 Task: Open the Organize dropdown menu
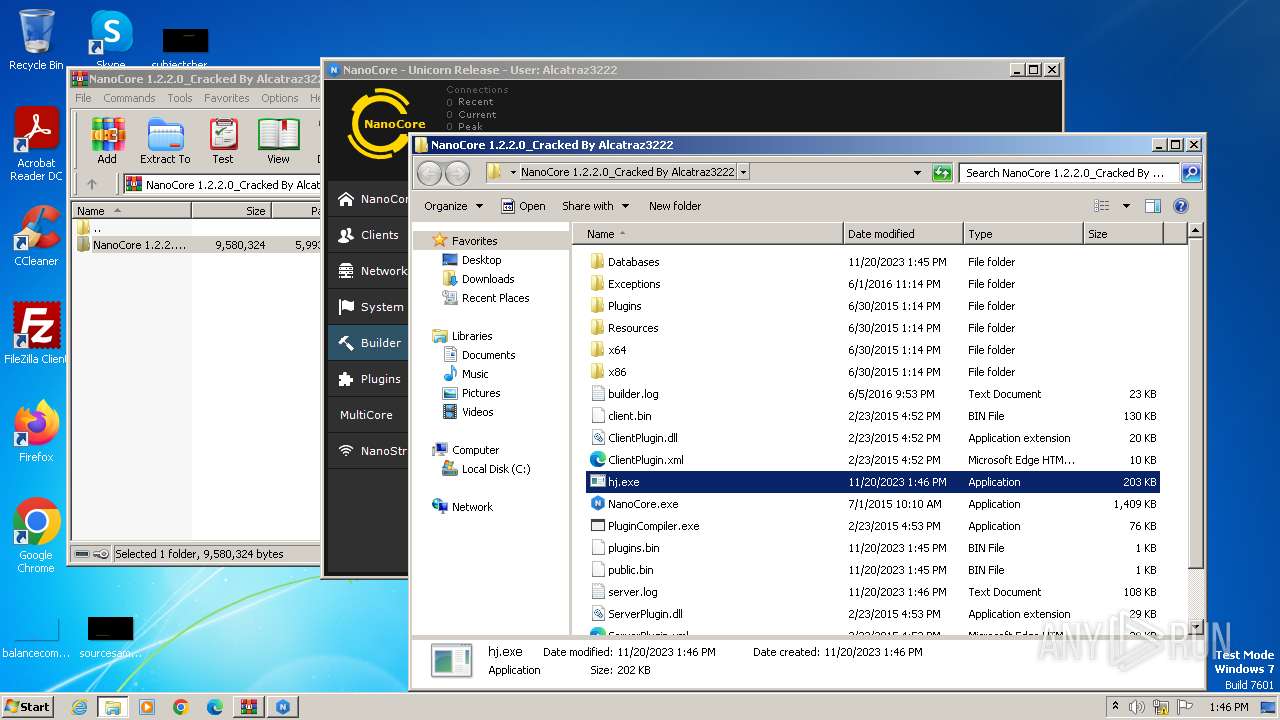click(x=453, y=206)
